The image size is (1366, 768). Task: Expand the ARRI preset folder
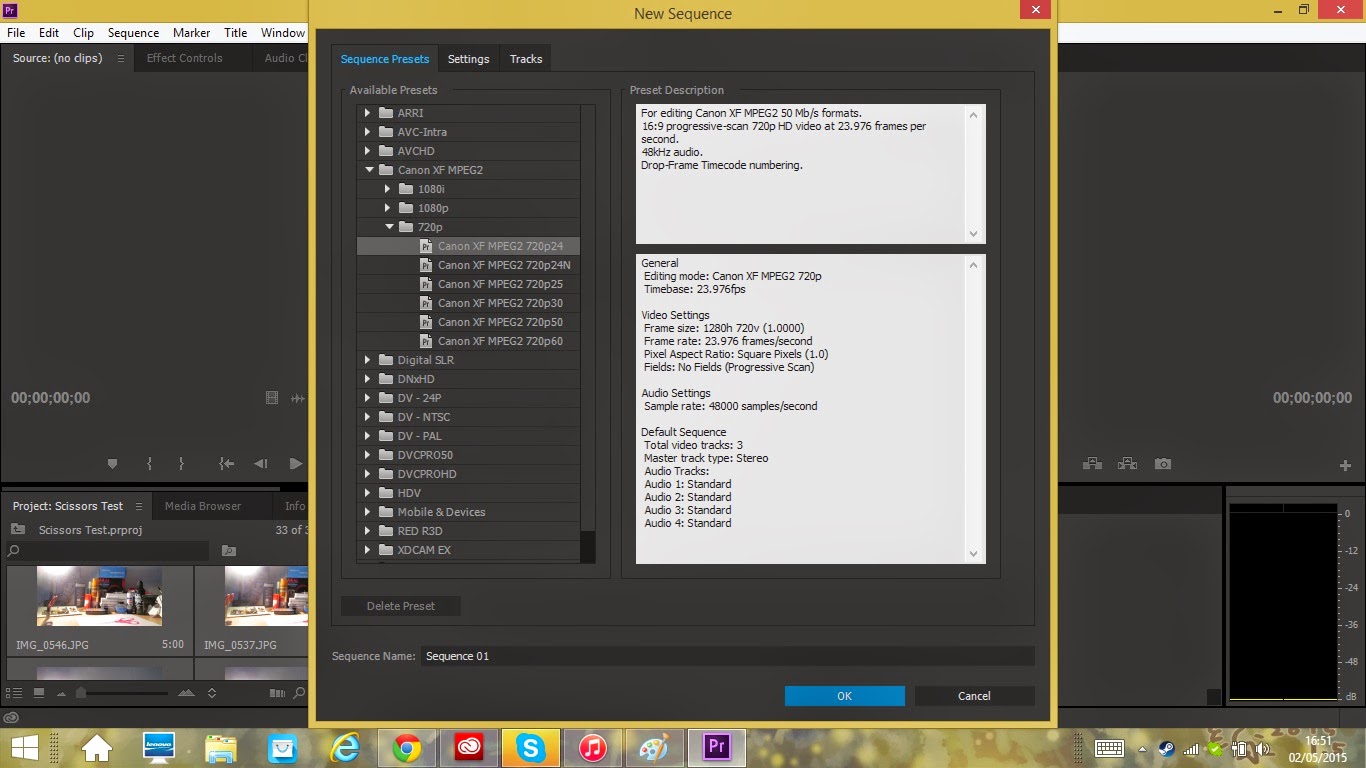pyautogui.click(x=367, y=113)
